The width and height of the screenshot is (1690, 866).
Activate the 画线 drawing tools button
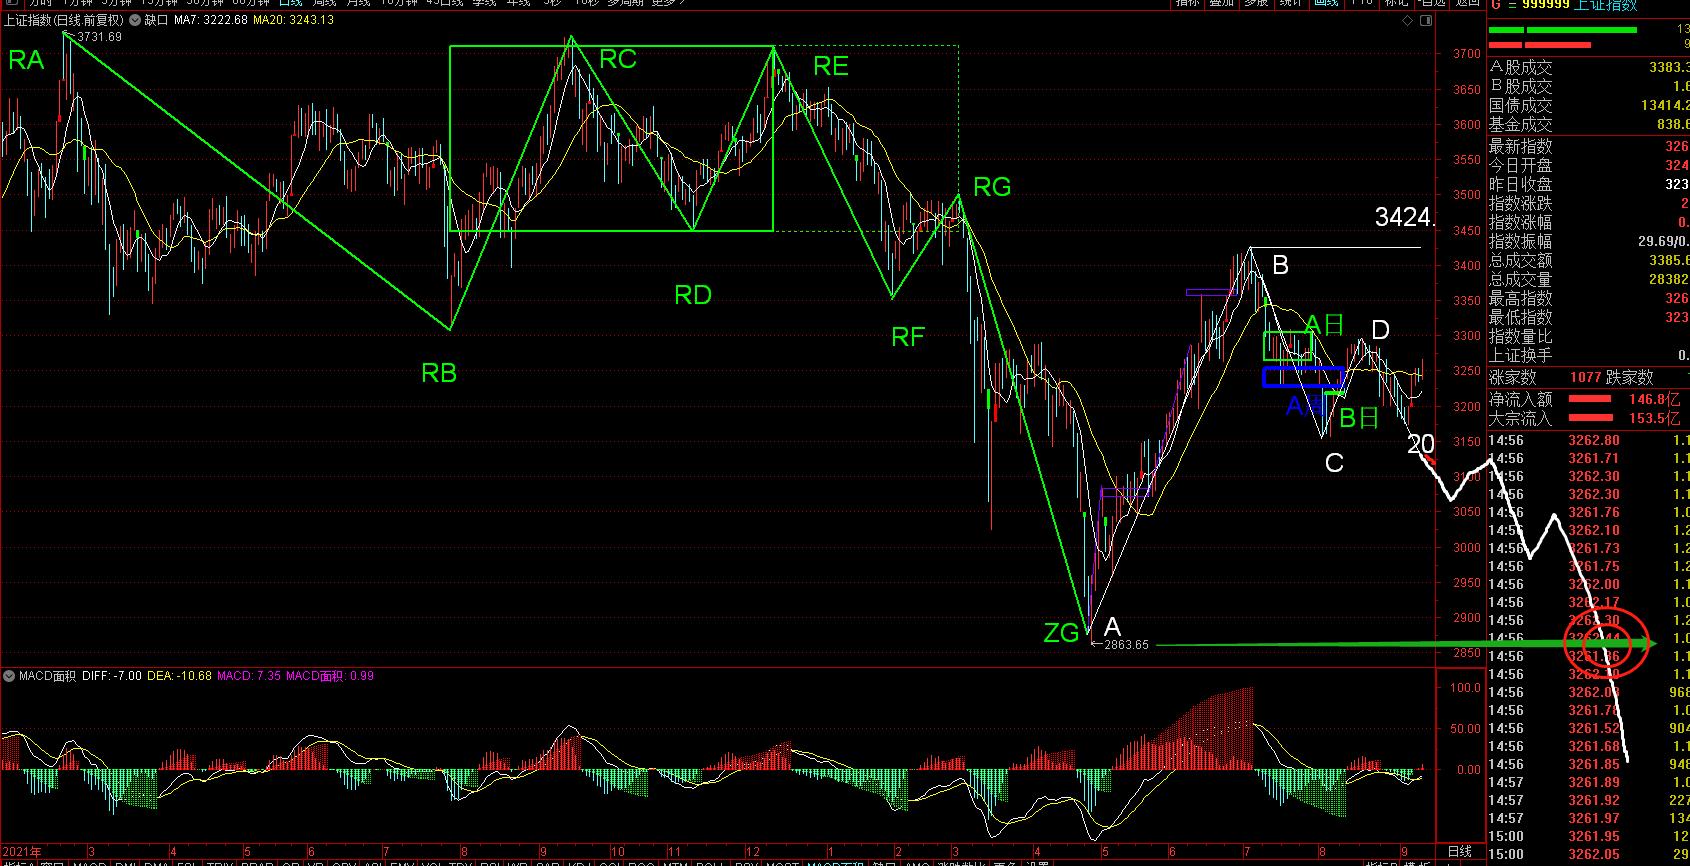point(1325,3)
